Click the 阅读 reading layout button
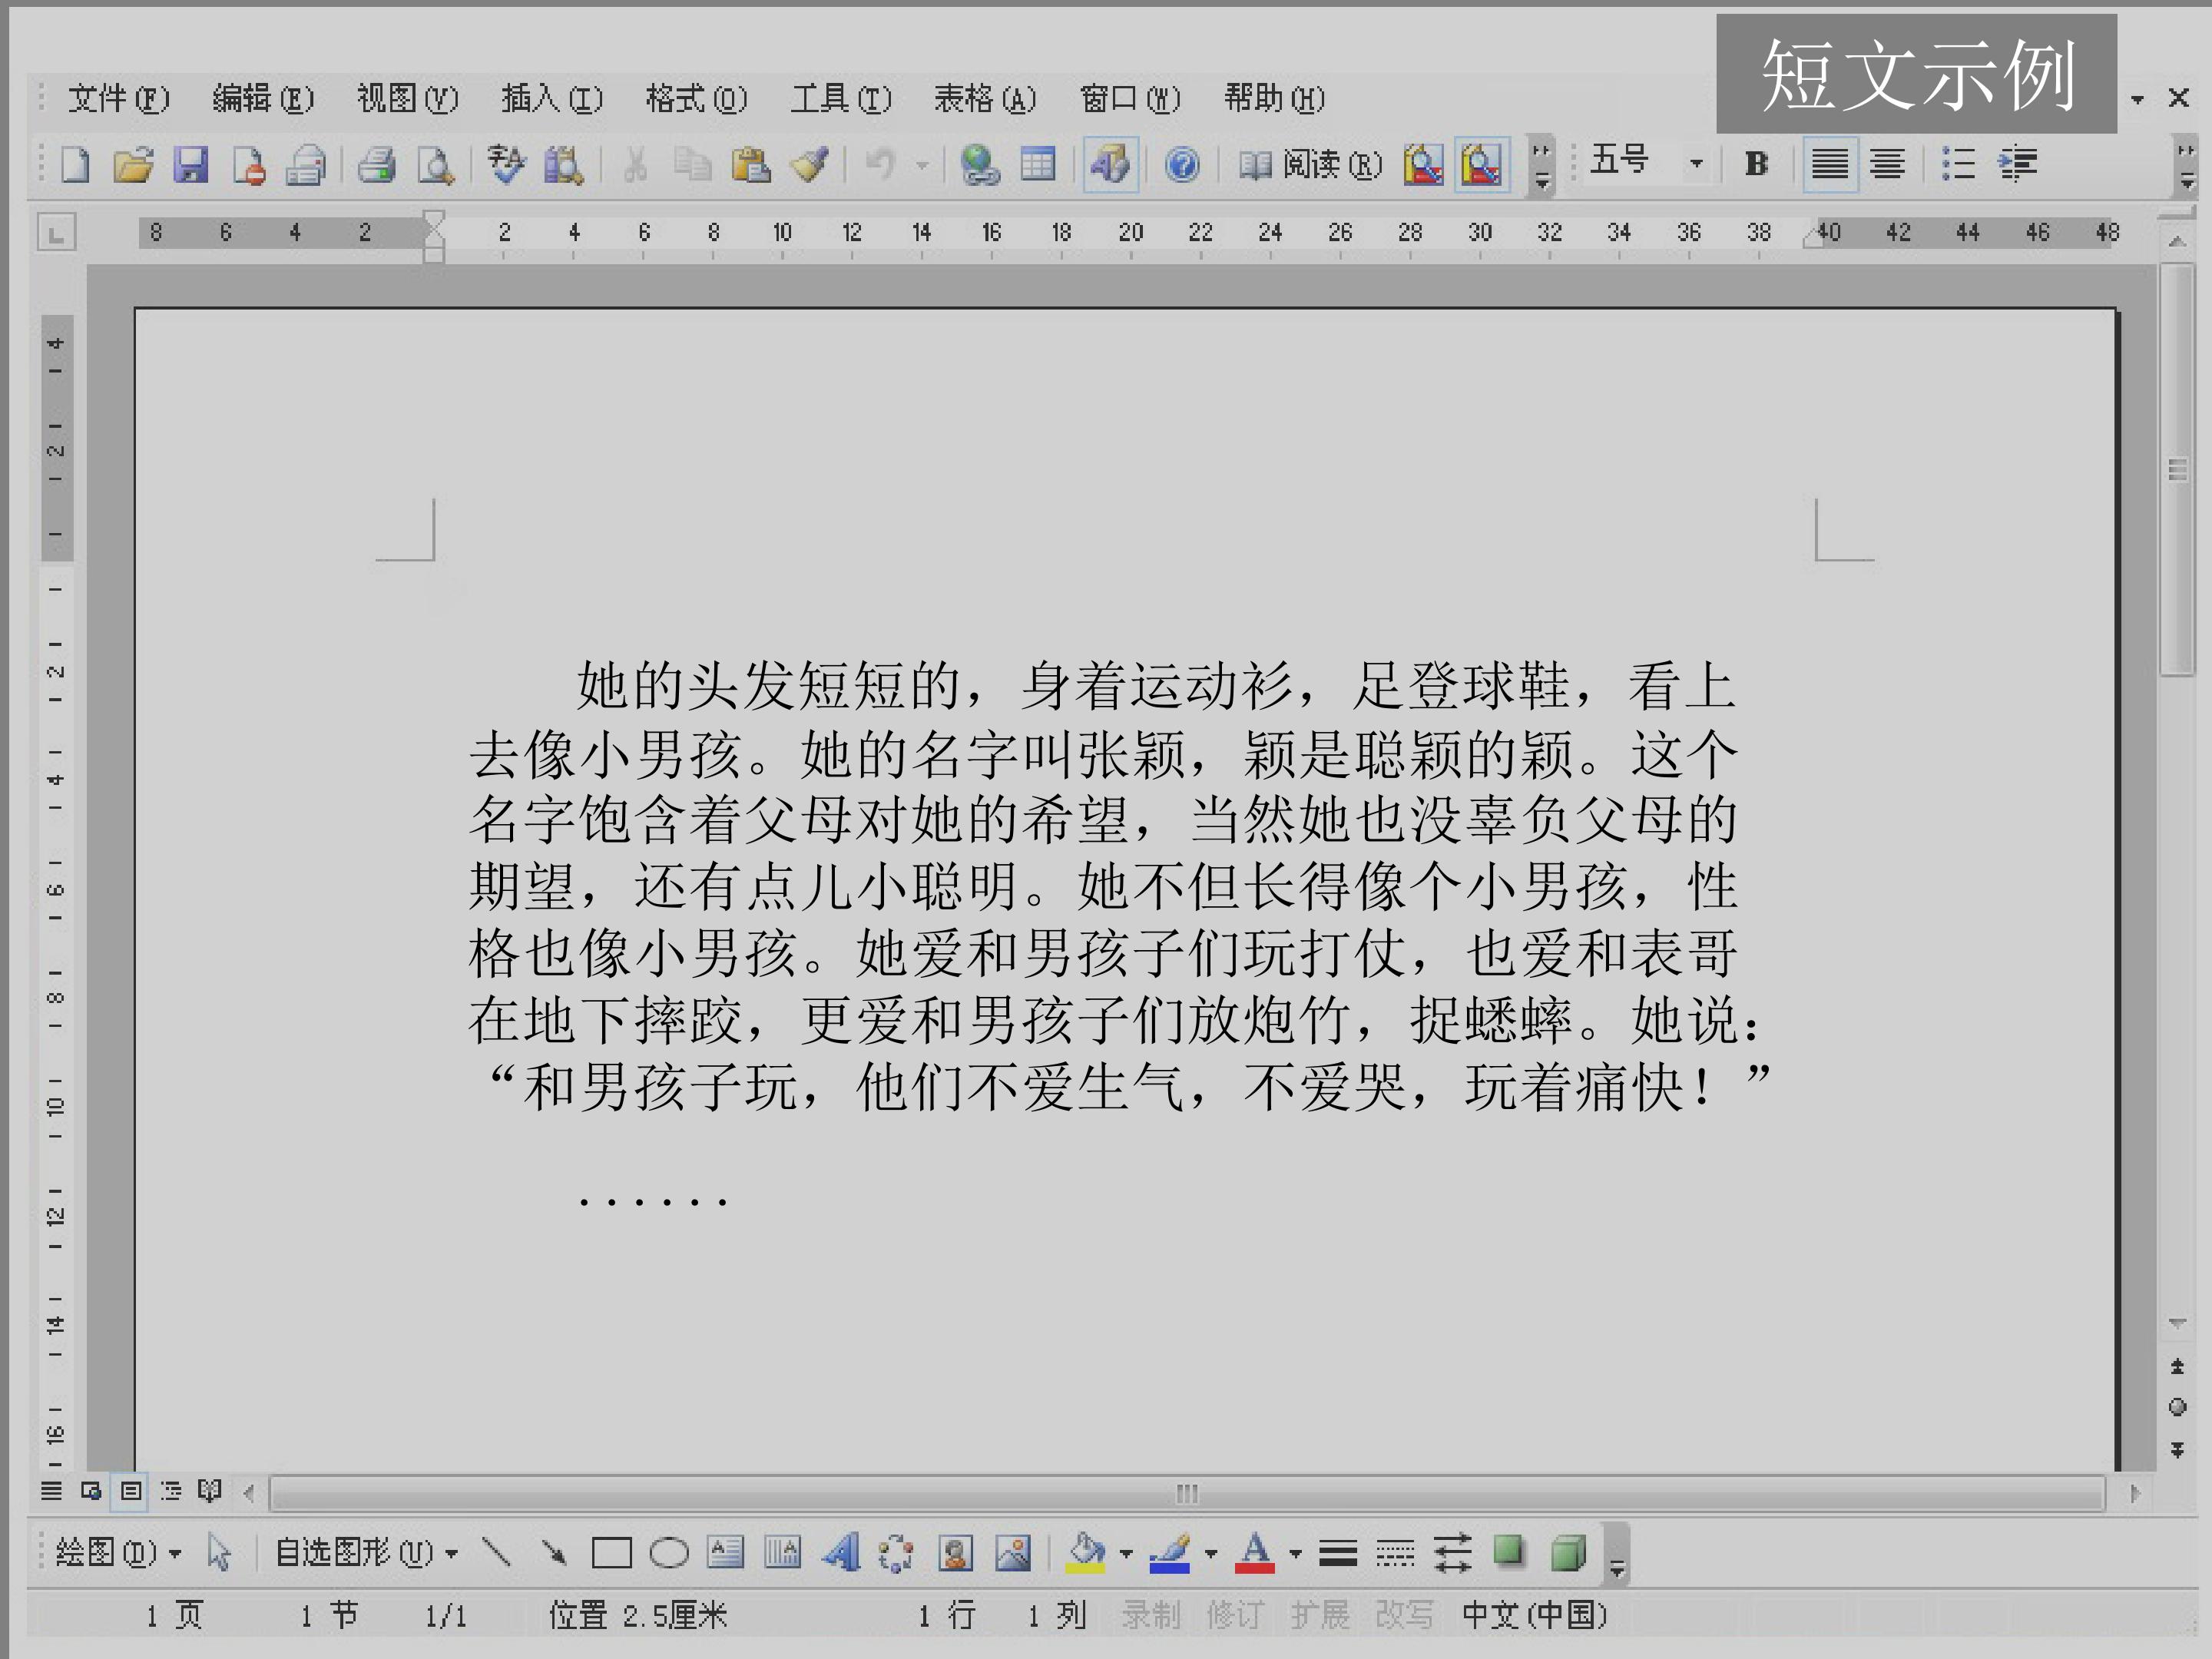 click(1310, 164)
